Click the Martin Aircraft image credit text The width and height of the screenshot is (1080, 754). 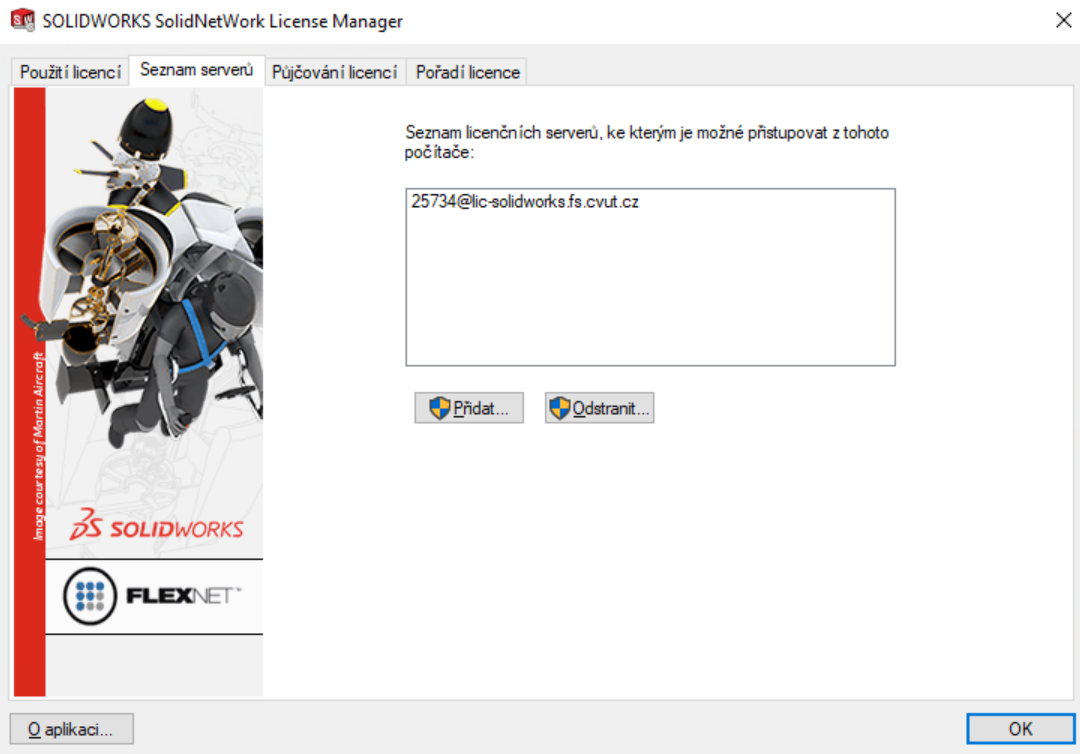click(39, 445)
